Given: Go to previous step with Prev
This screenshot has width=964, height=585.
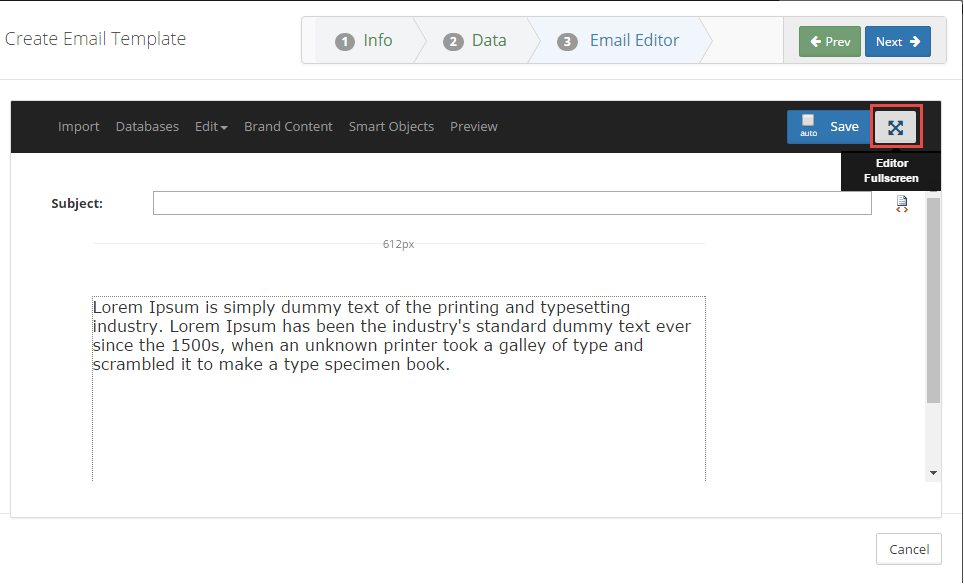Looking at the screenshot, I should (829, 42).
